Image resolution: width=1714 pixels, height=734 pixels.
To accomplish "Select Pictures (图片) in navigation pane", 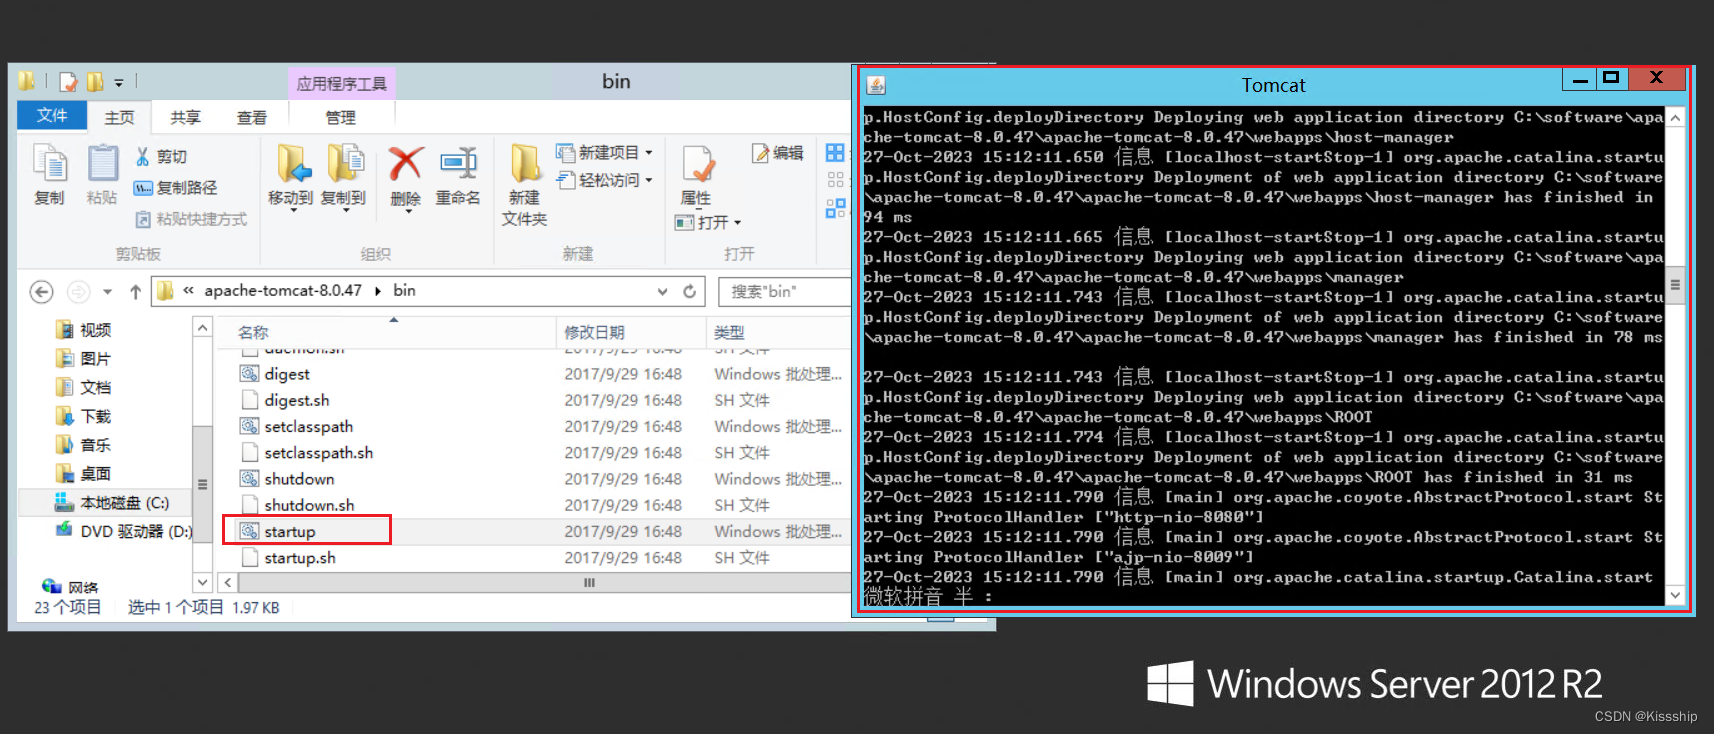I will click(x=84, y=359).
